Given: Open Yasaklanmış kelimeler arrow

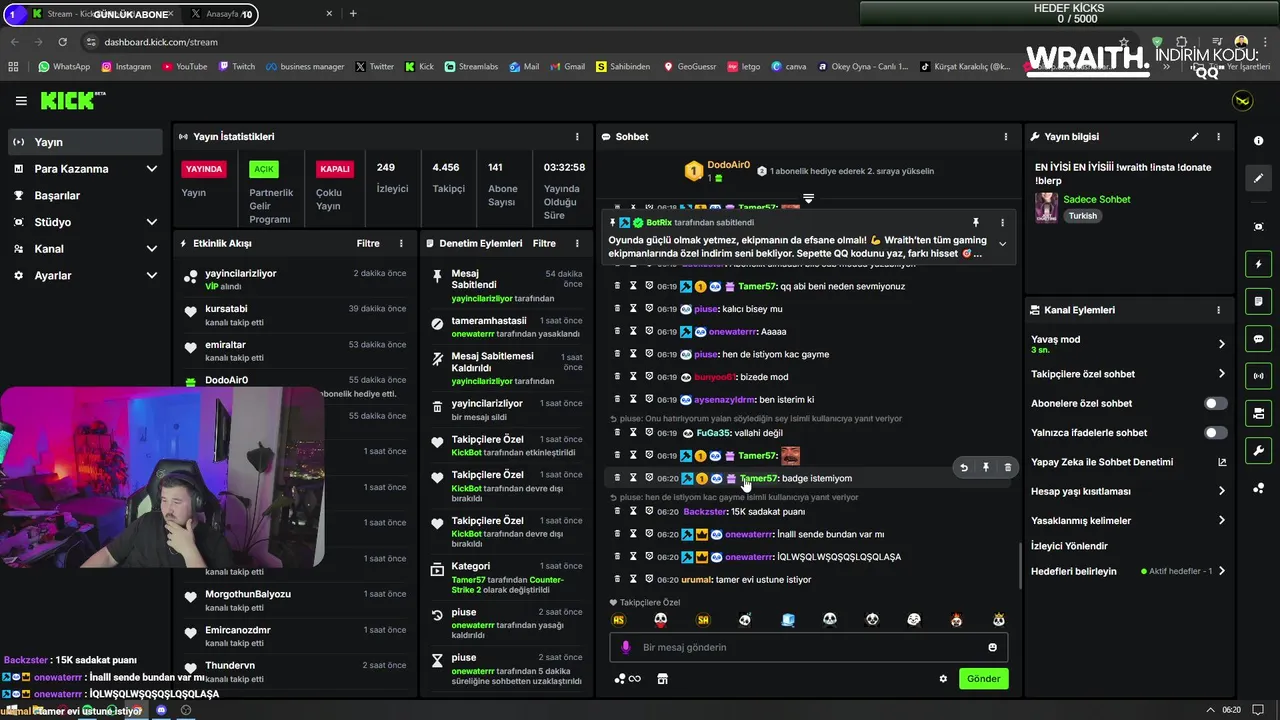Looking at the screenshot, I should (x=1221, y=520).
